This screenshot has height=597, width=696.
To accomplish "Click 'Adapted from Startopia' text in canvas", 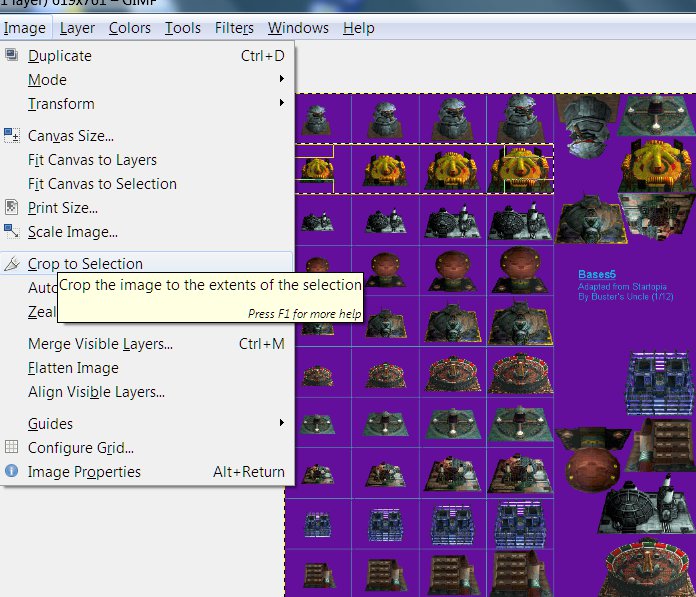I will pos(622,286).
